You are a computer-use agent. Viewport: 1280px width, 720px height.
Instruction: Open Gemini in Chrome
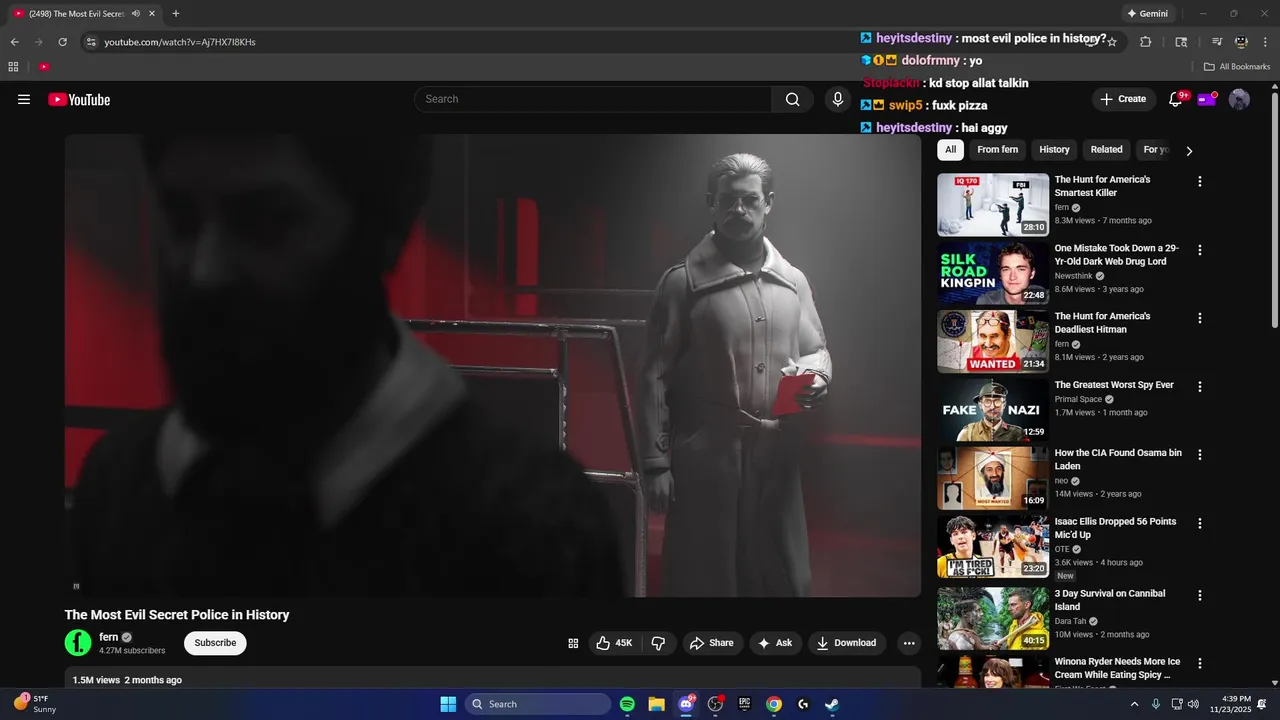click(x=1147, y=14)
